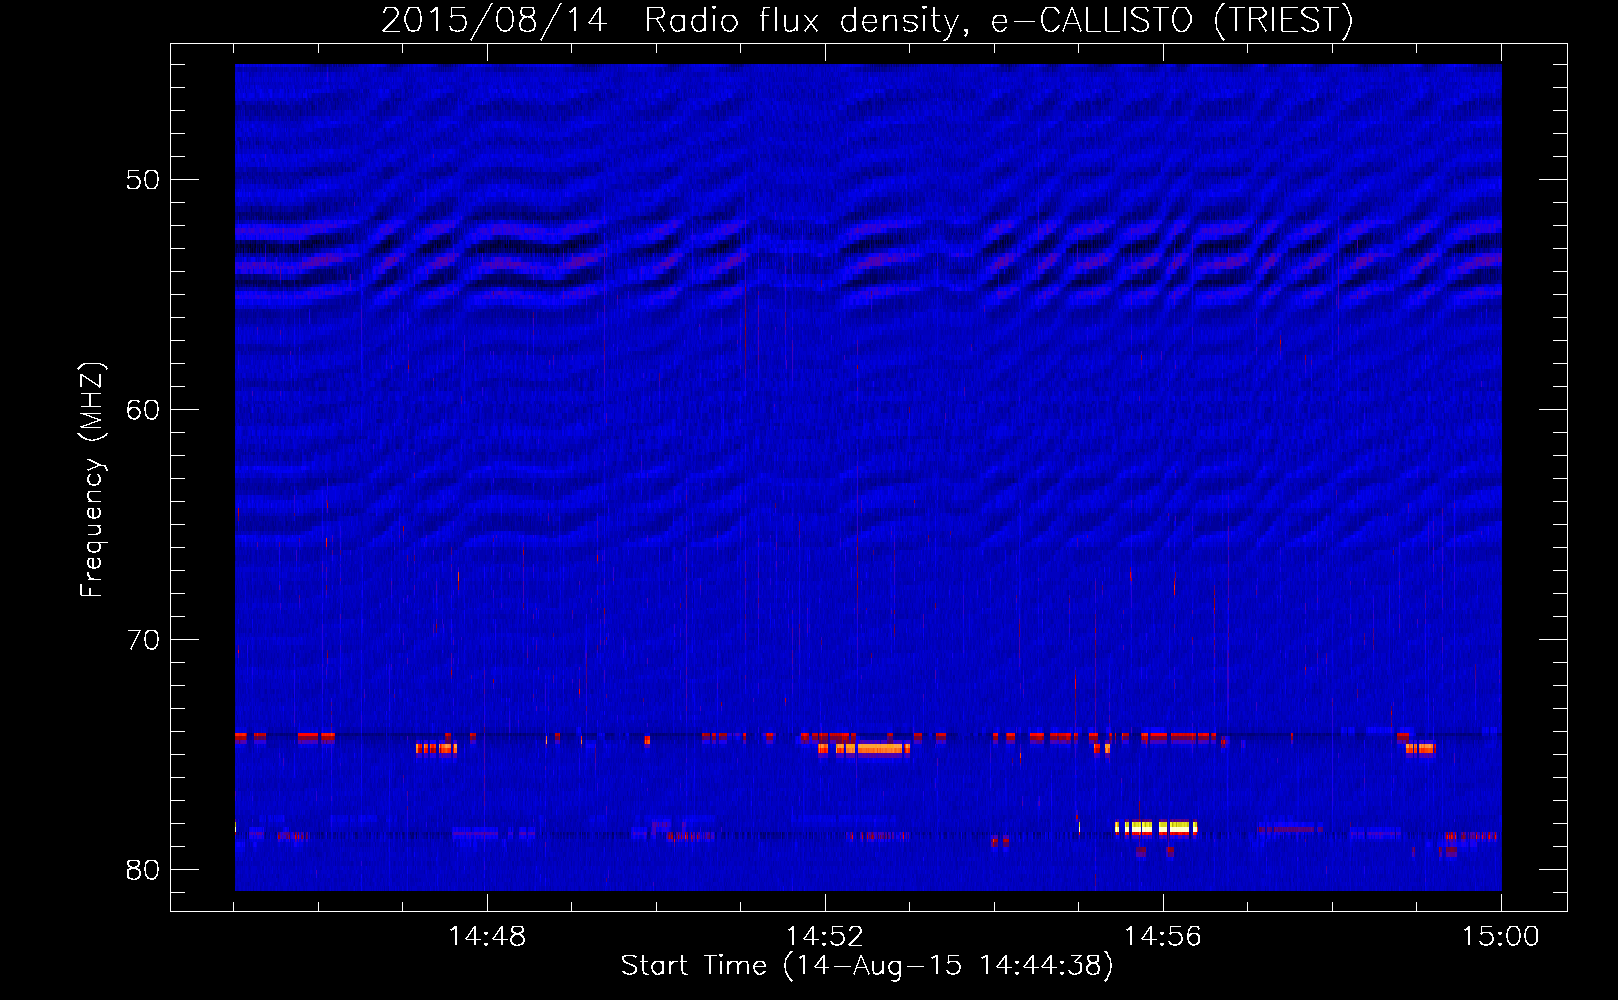Click the bright yellow burst near 14:56
1618x1000 pixels.
[x=1156, y=827]
